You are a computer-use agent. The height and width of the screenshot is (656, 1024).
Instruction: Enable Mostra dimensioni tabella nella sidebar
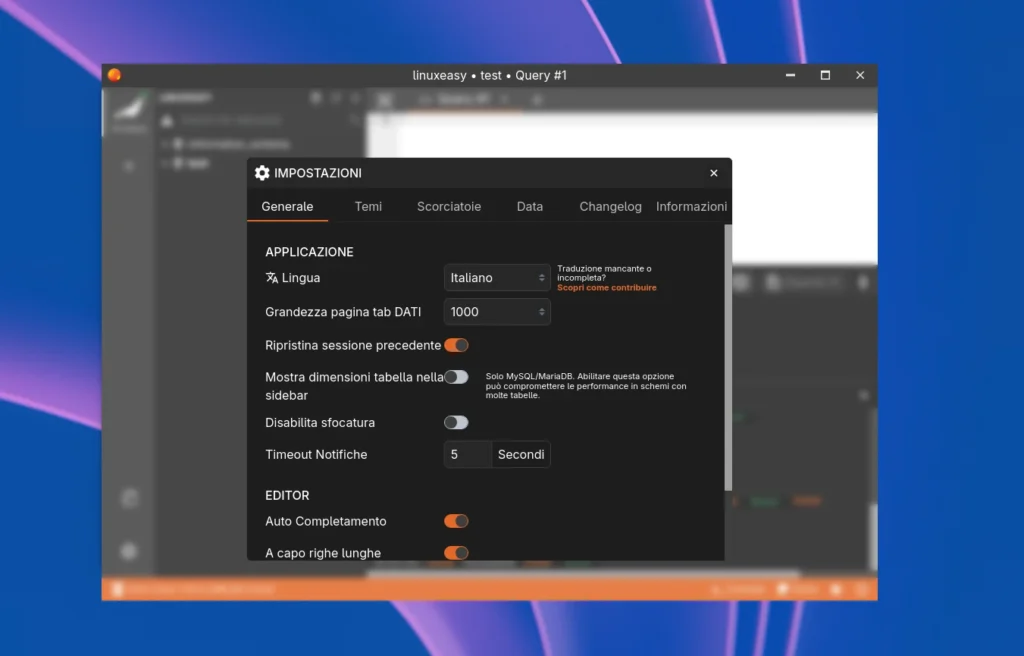456,377
